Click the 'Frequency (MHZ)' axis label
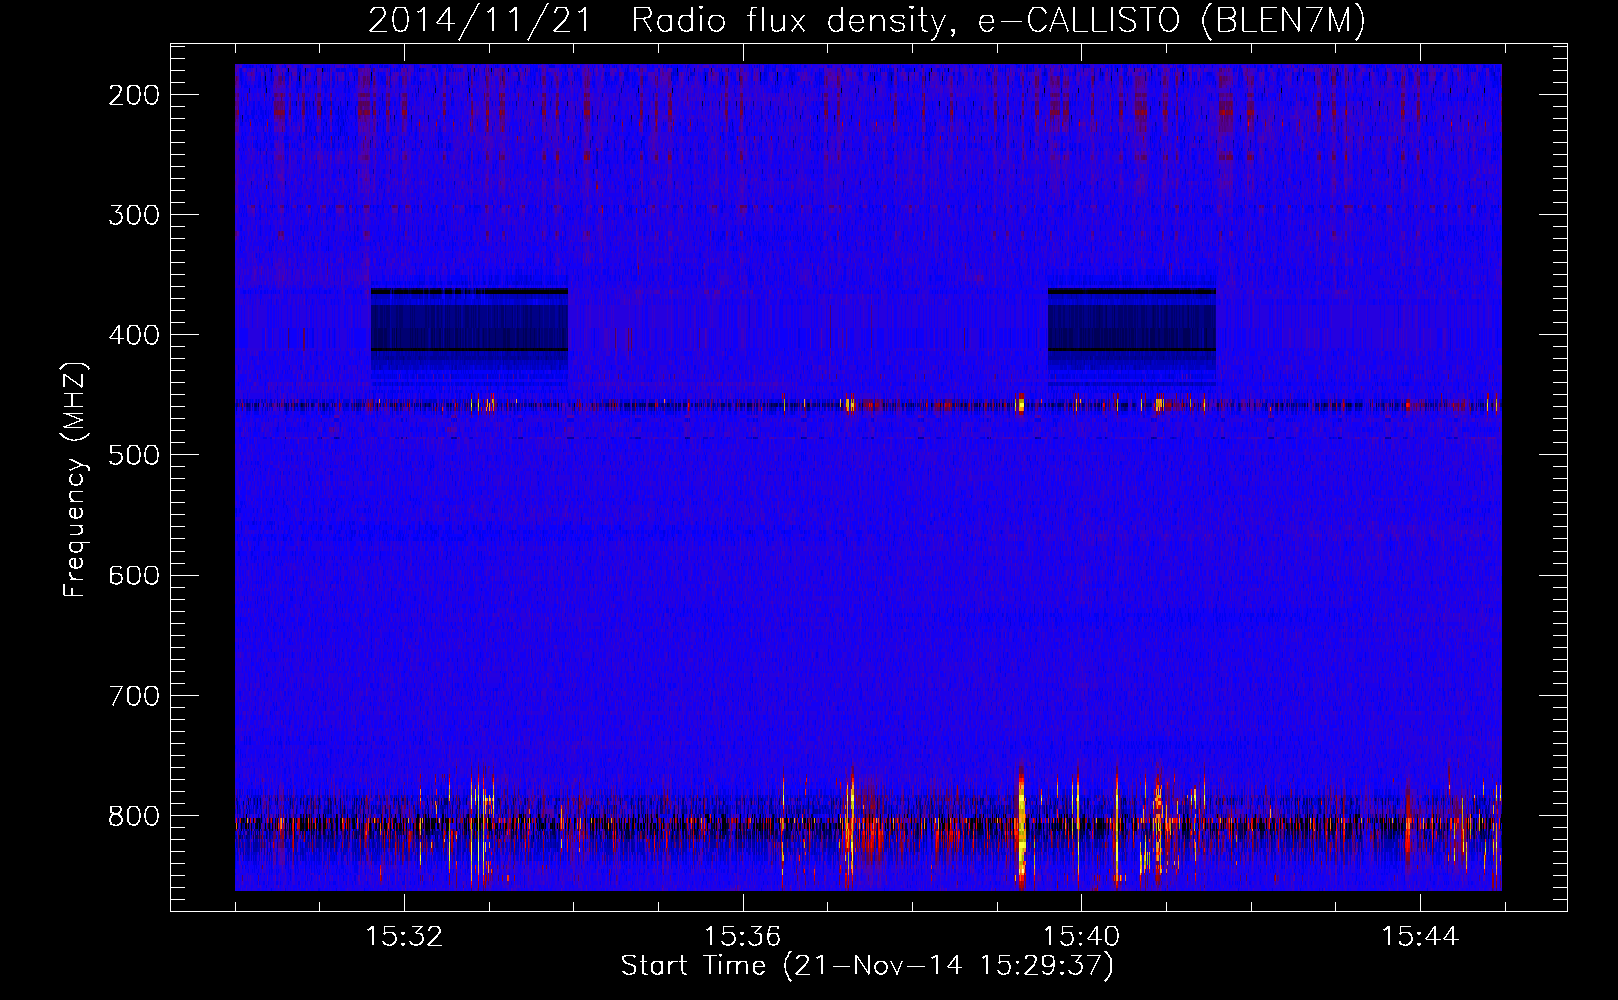Screen dimensions: 1618x1000 (75, 480)
